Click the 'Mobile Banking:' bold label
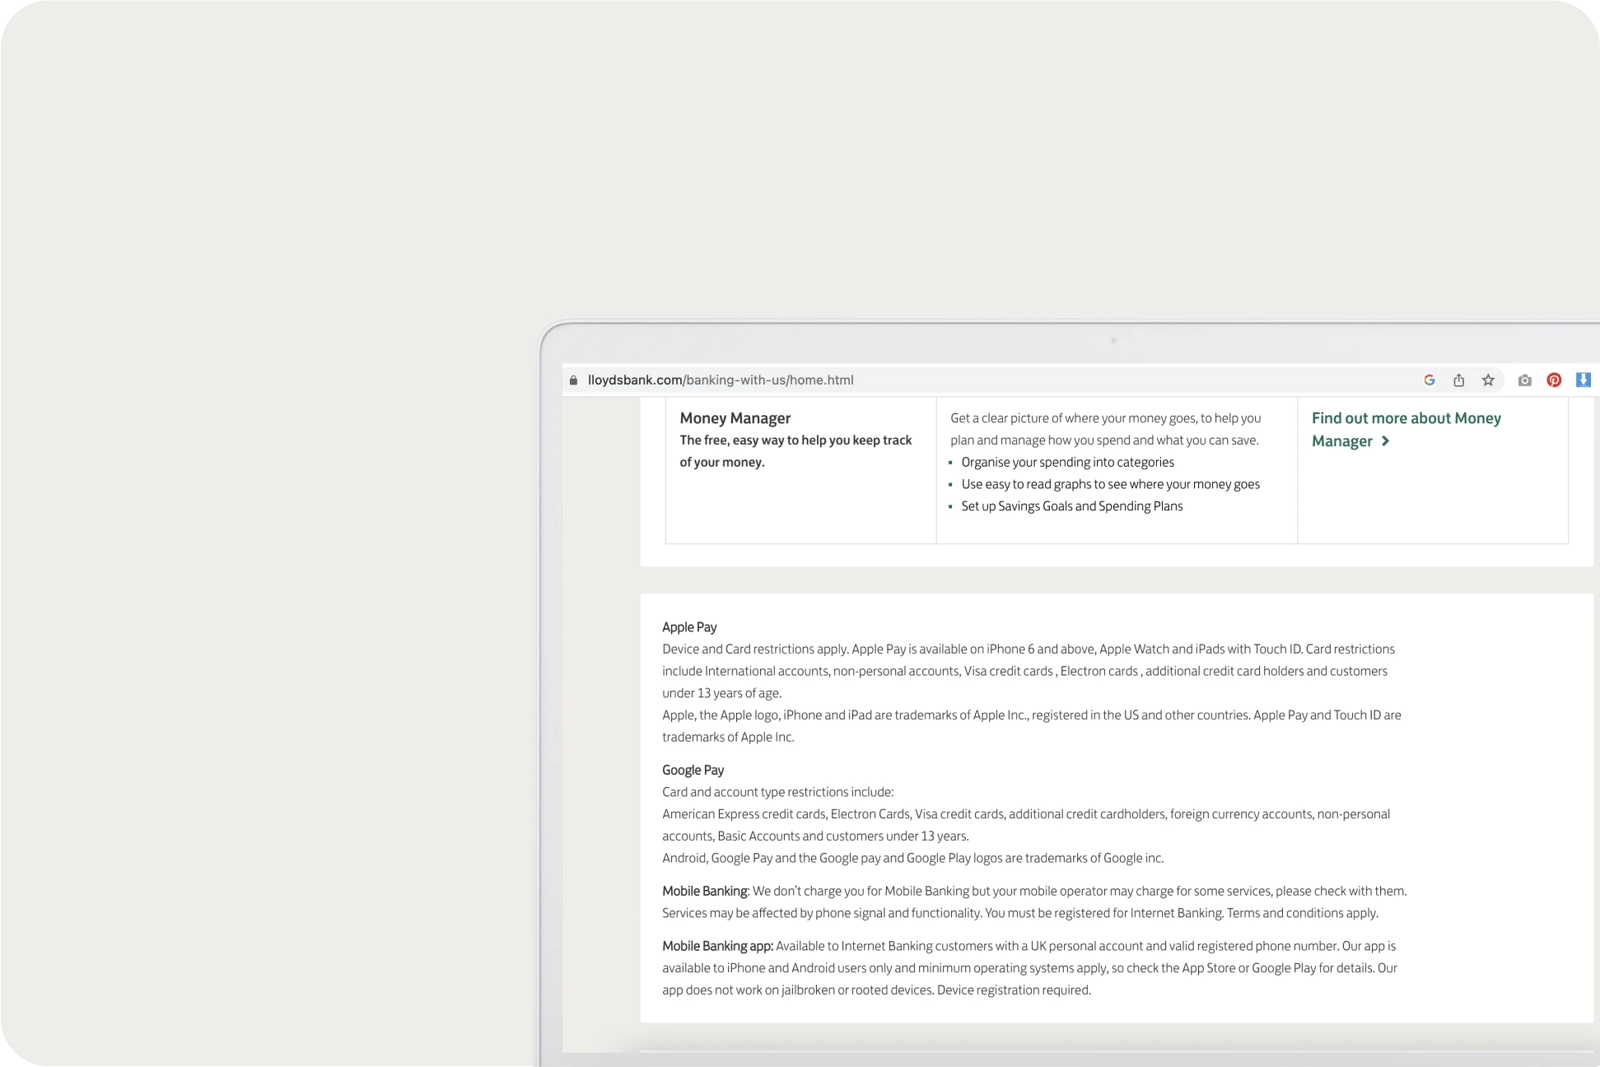 coord(705,891)
